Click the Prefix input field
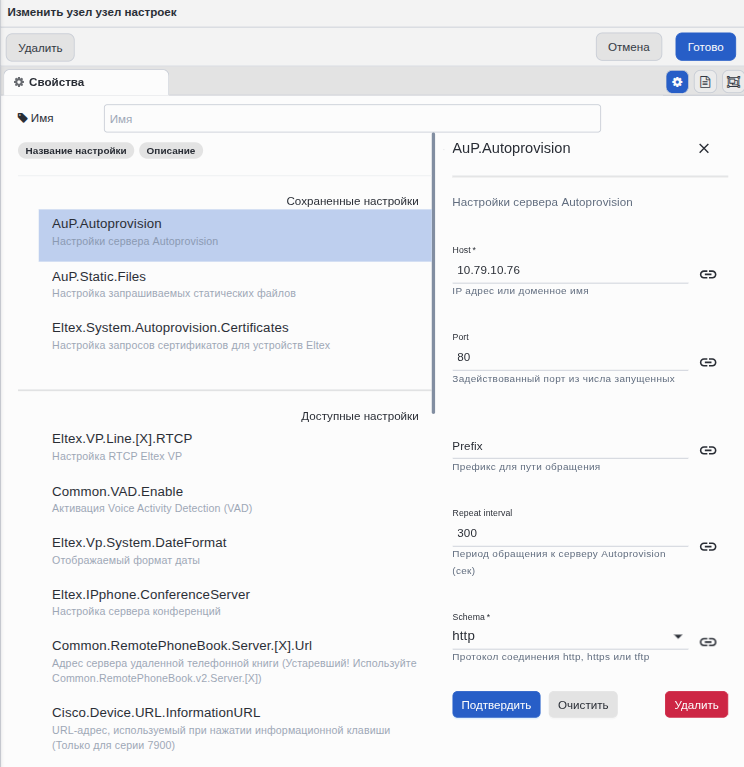The width and height of the screenshot is (744, 767). [569, 447]
